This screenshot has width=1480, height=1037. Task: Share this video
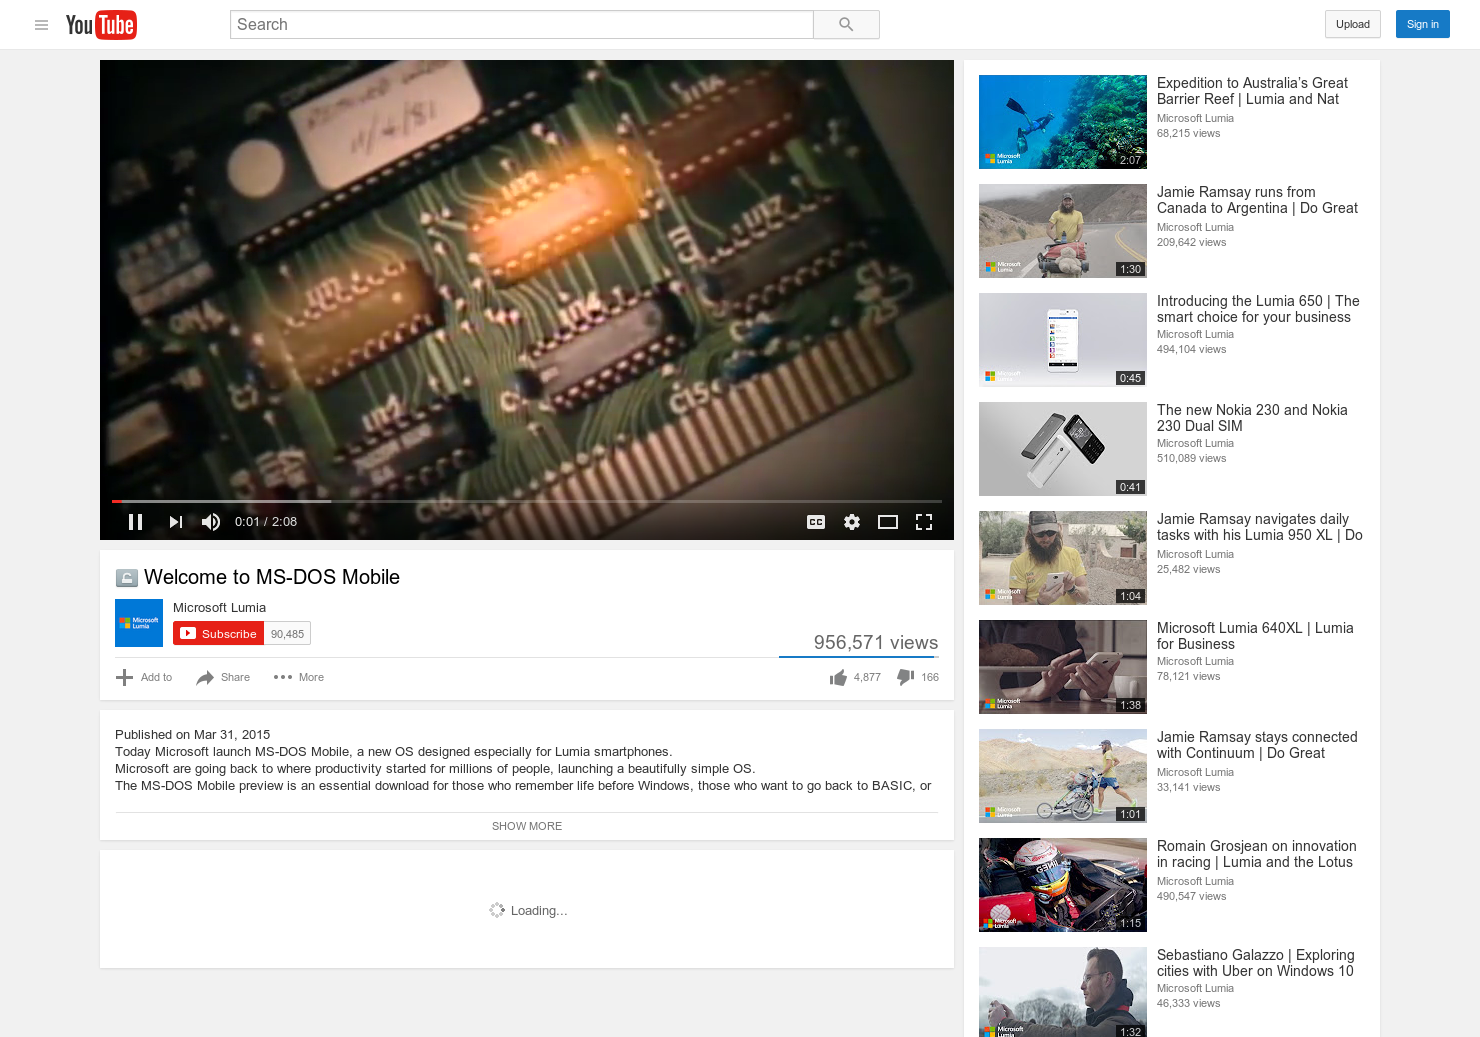click(x=223, y=678)
